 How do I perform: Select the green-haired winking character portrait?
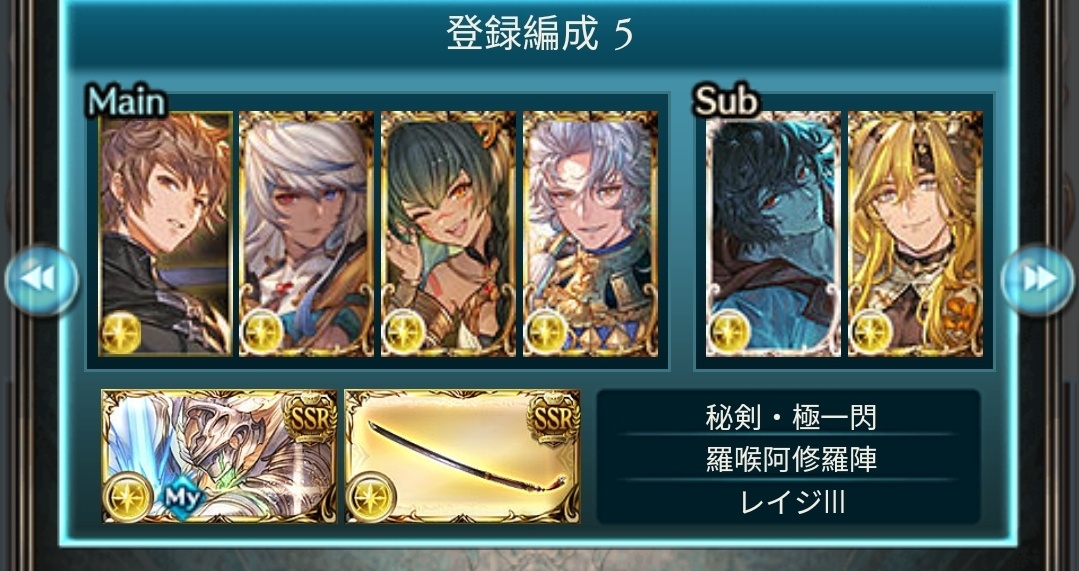point(448,234)
